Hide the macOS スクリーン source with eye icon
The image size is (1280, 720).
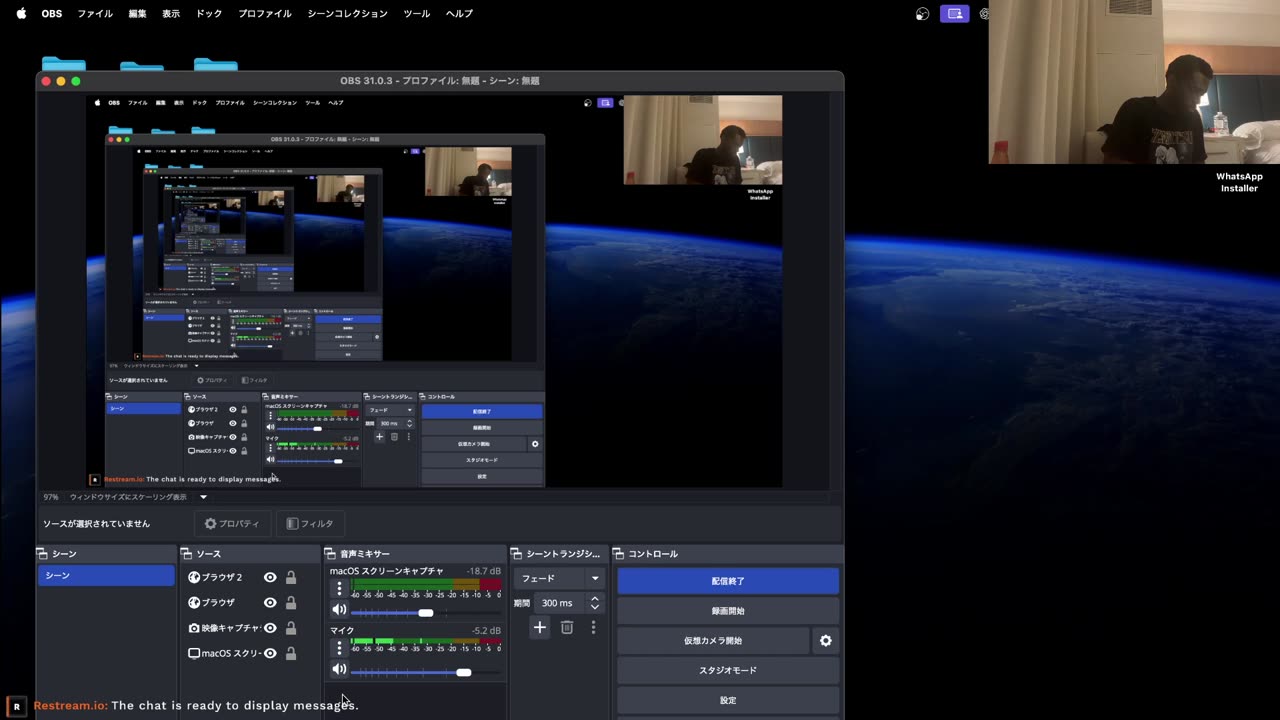[270, 653]
